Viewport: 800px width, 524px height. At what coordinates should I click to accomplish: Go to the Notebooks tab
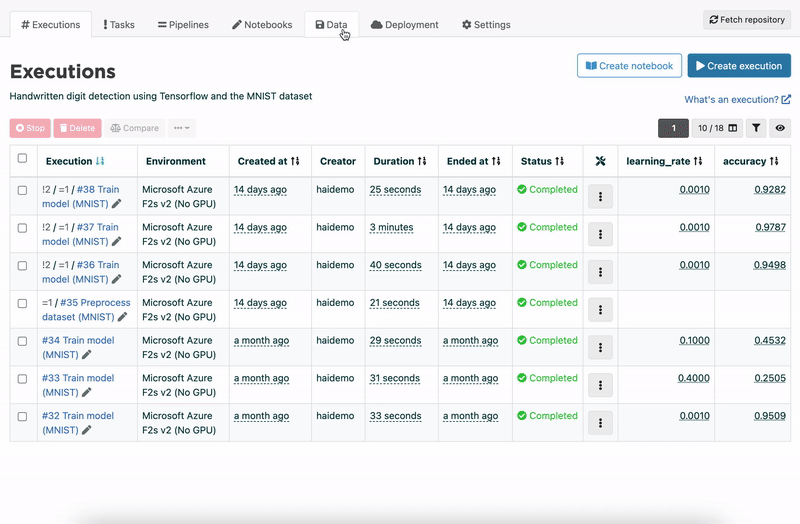(x=262, y=24)
